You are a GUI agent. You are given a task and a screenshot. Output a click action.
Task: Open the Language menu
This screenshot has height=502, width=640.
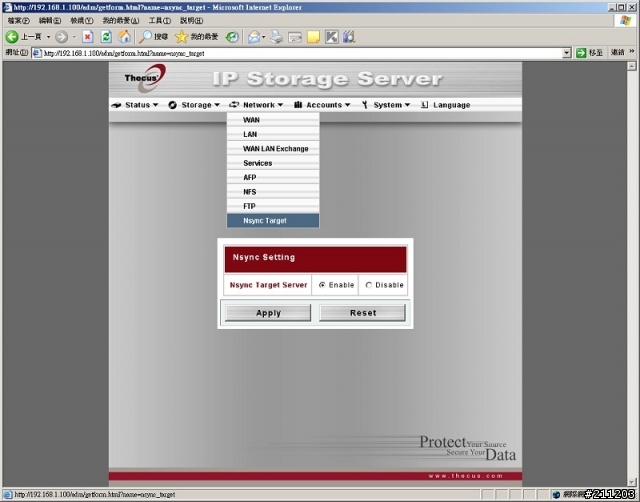[x=445, y=105]
